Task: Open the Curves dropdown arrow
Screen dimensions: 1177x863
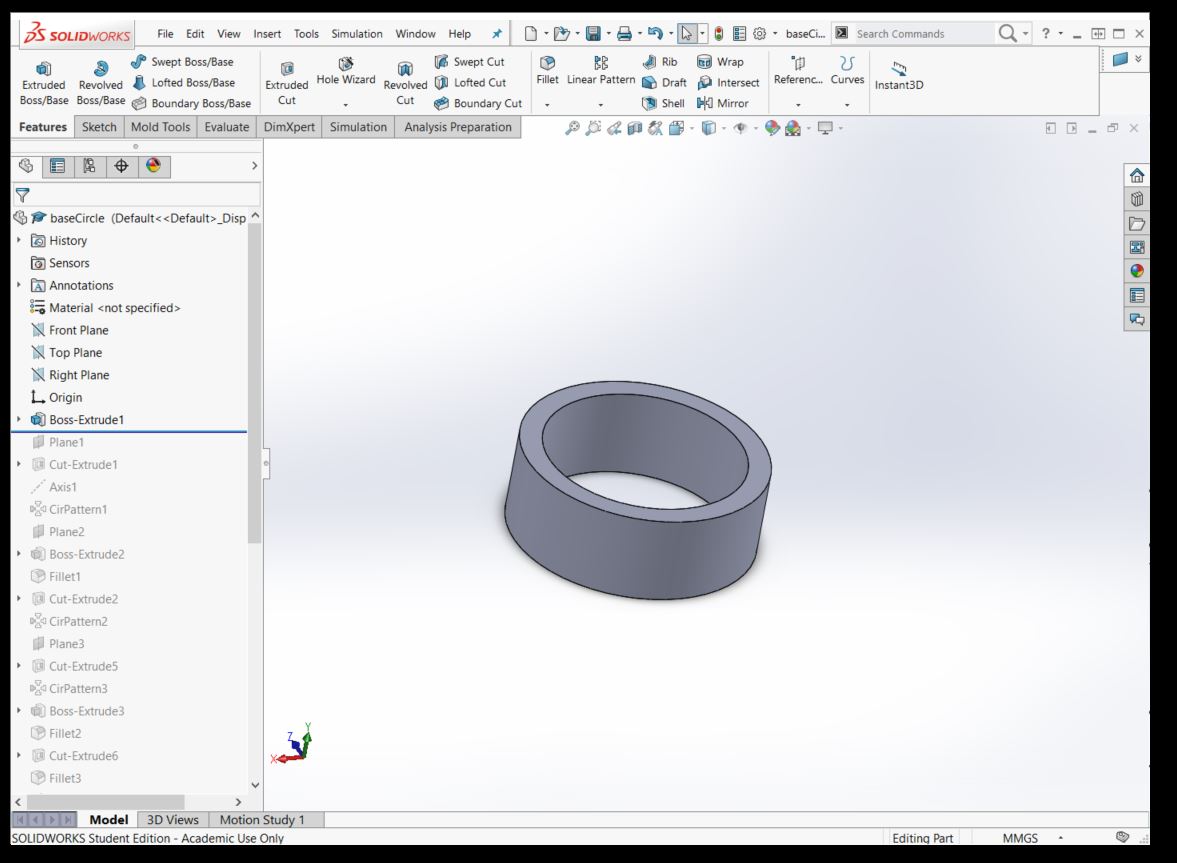Action: coord(847,105)
